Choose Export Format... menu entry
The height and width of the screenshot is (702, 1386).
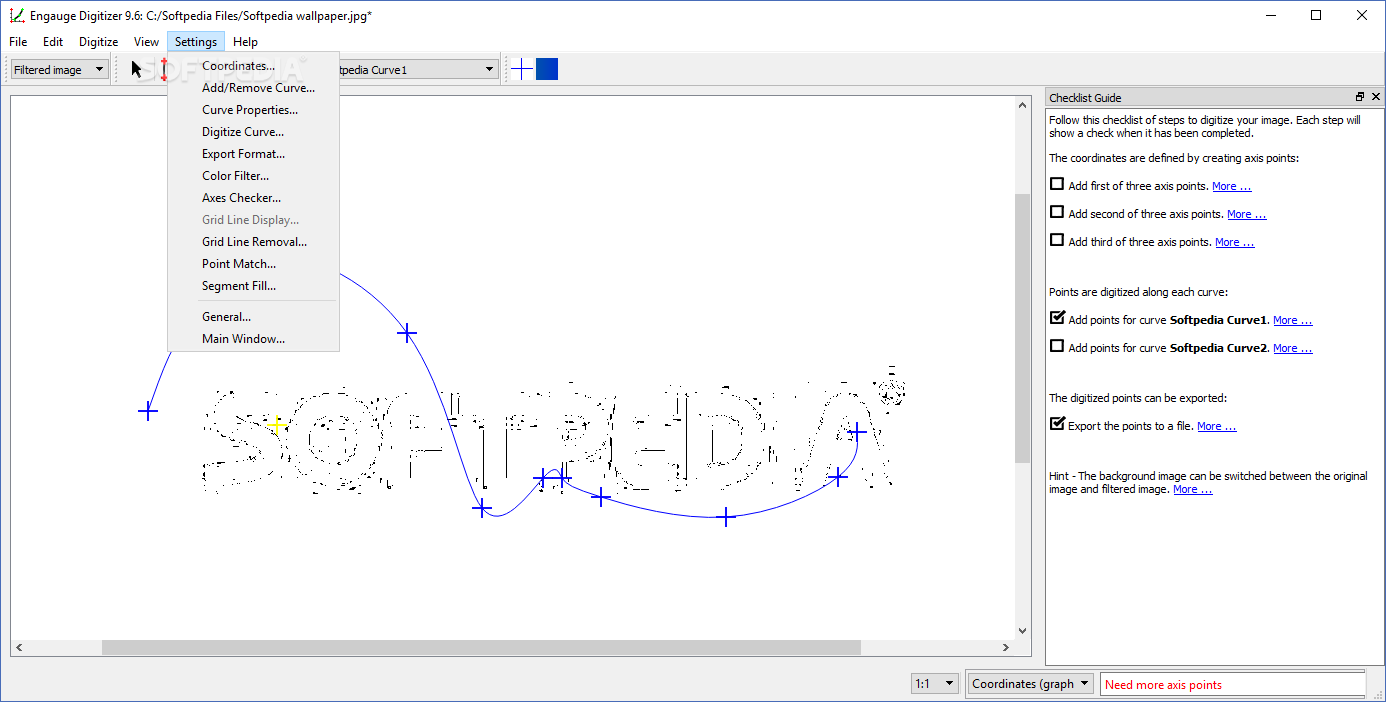(x=254, y=154)
